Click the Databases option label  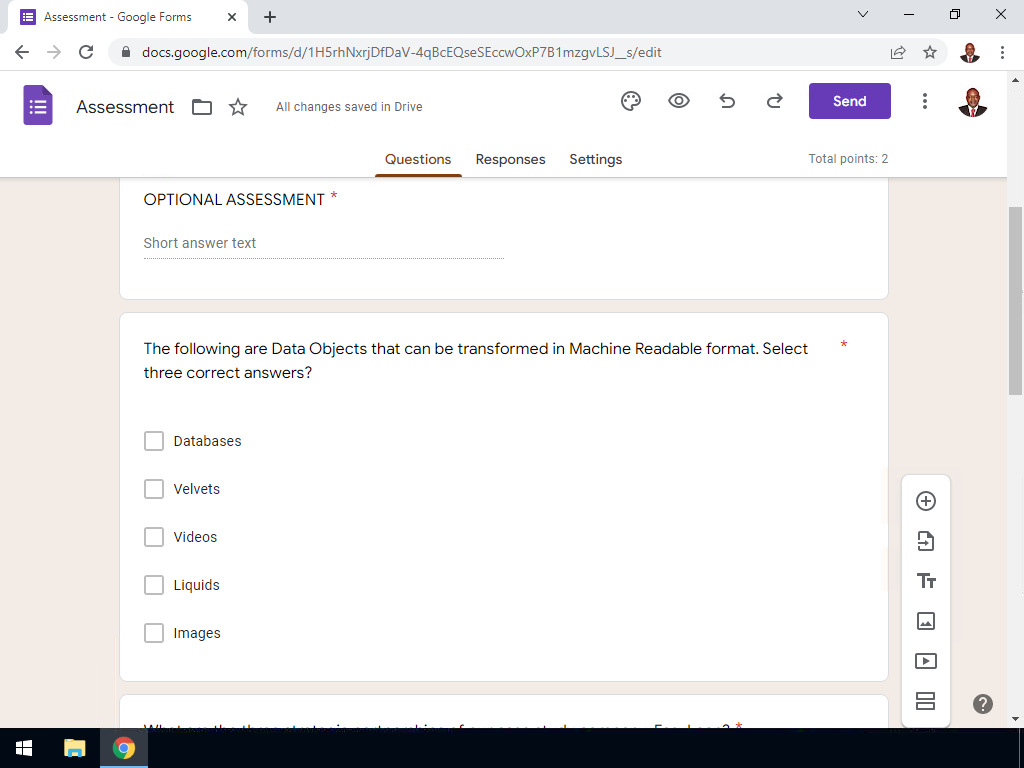[x=207, y=441]
